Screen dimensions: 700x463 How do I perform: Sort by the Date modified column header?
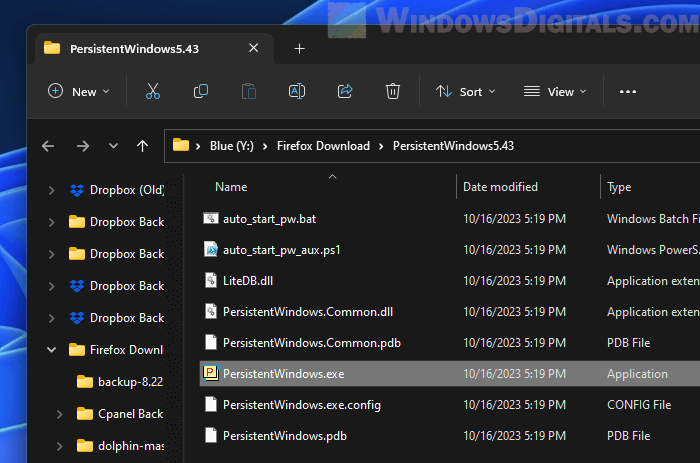coord(500,187)
